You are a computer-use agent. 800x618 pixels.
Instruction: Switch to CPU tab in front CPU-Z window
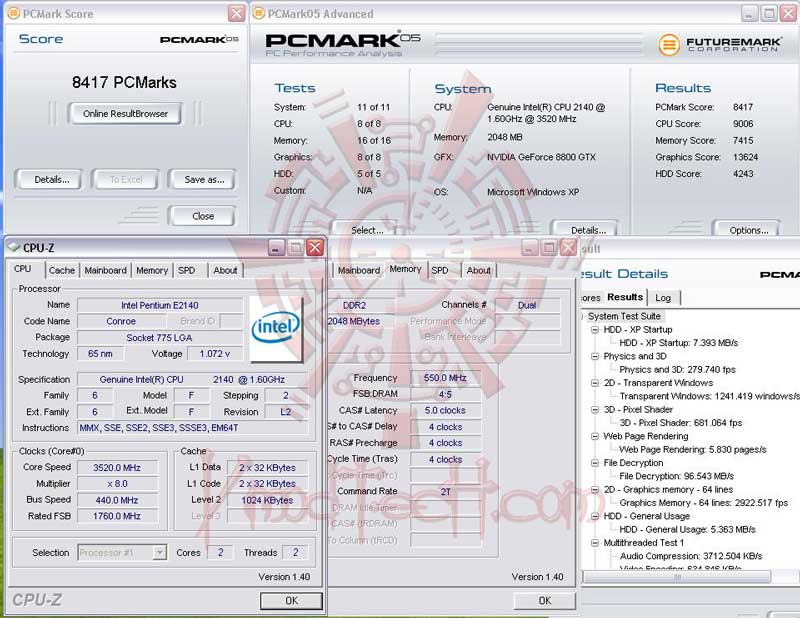tap(22, 269)
